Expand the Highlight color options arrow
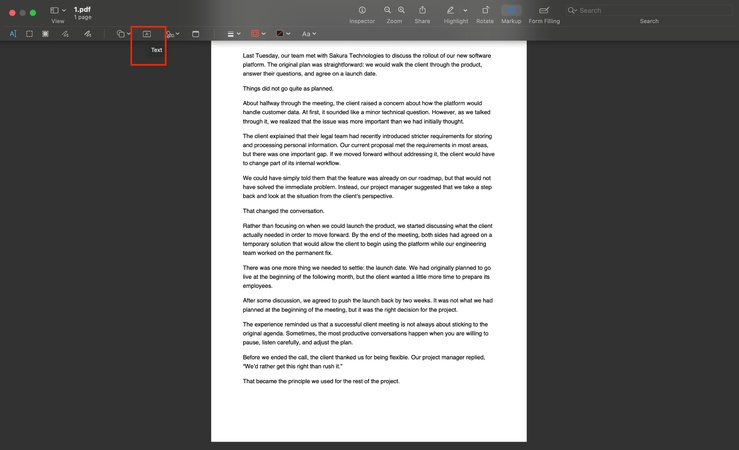 (x=465, y=10)
